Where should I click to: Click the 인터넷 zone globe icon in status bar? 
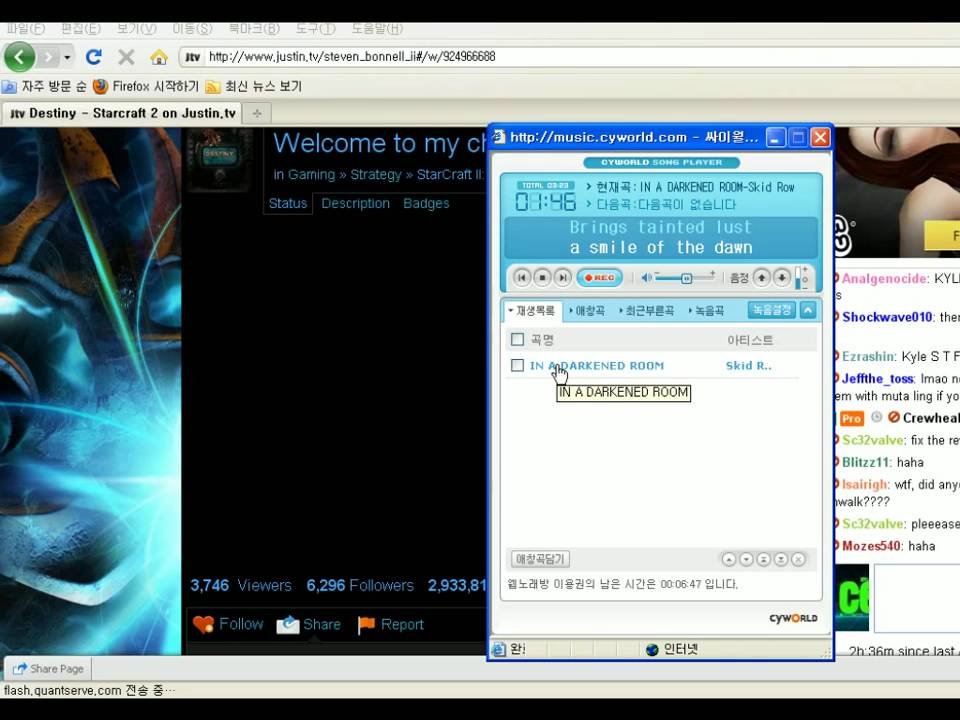click(652, 650)
